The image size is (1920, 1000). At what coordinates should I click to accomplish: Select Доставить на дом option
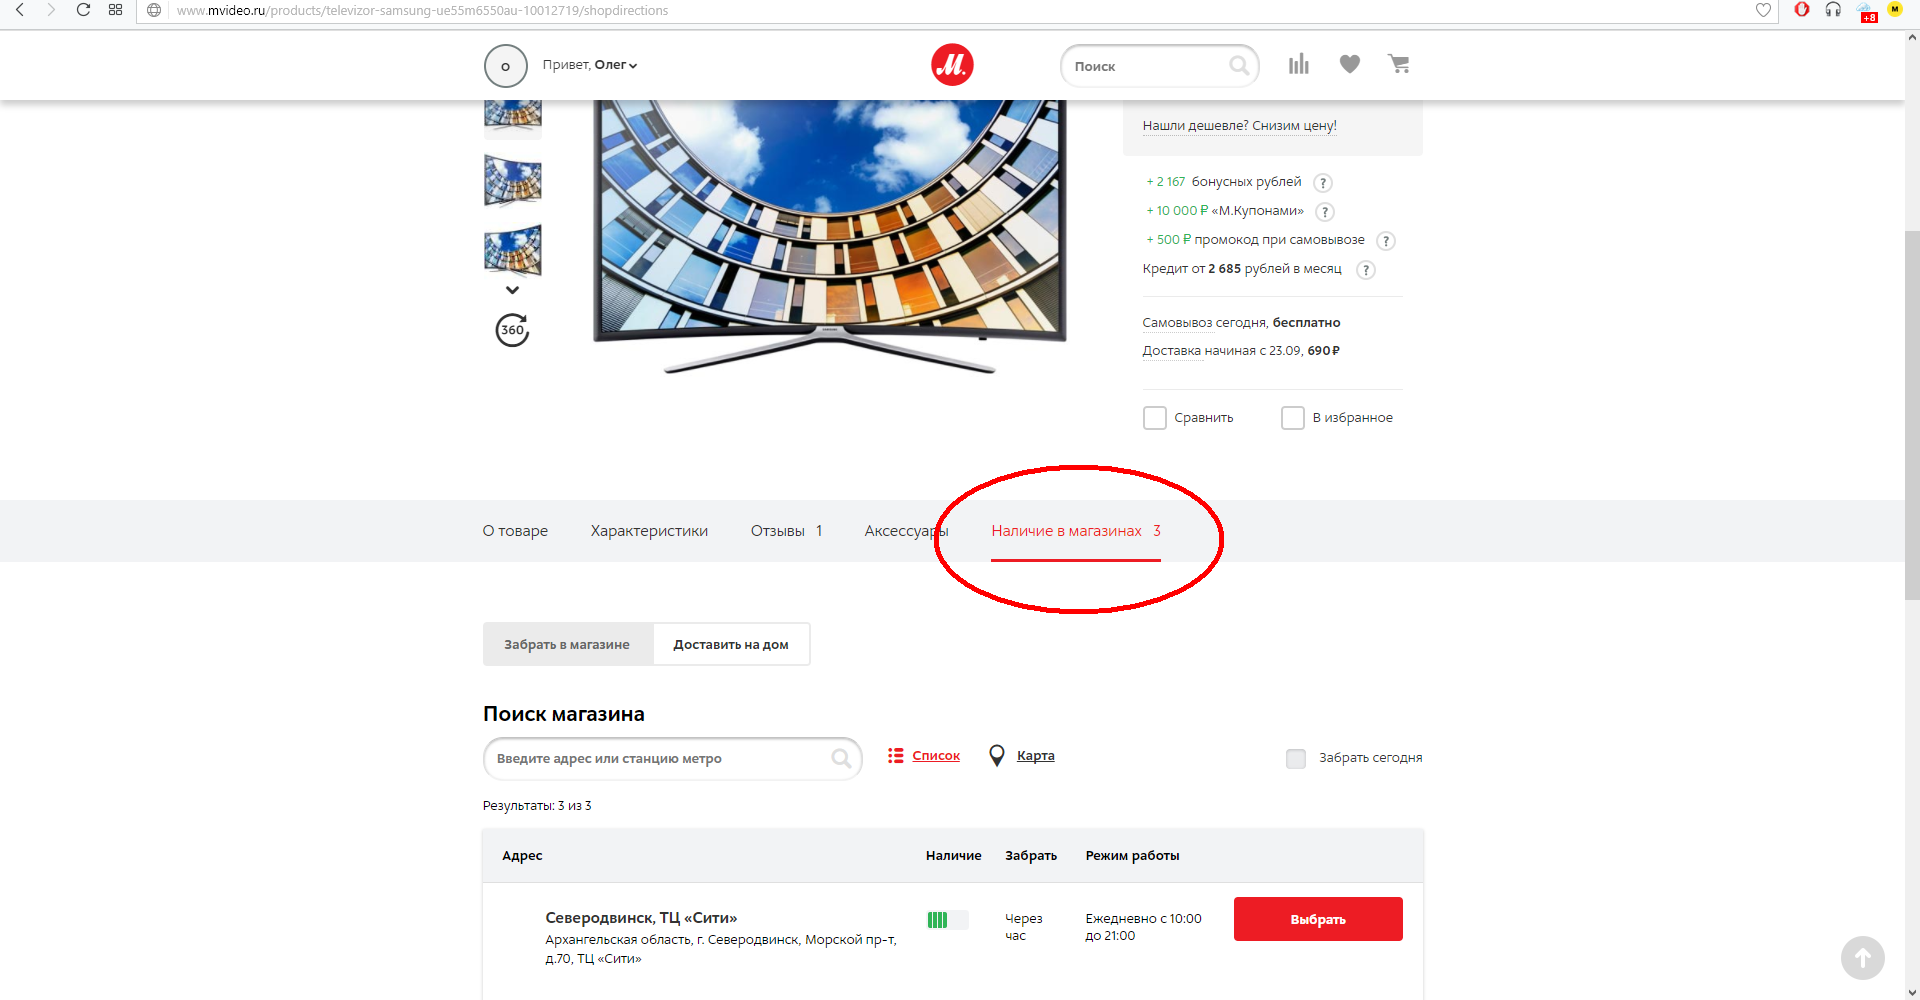(731, 645)
